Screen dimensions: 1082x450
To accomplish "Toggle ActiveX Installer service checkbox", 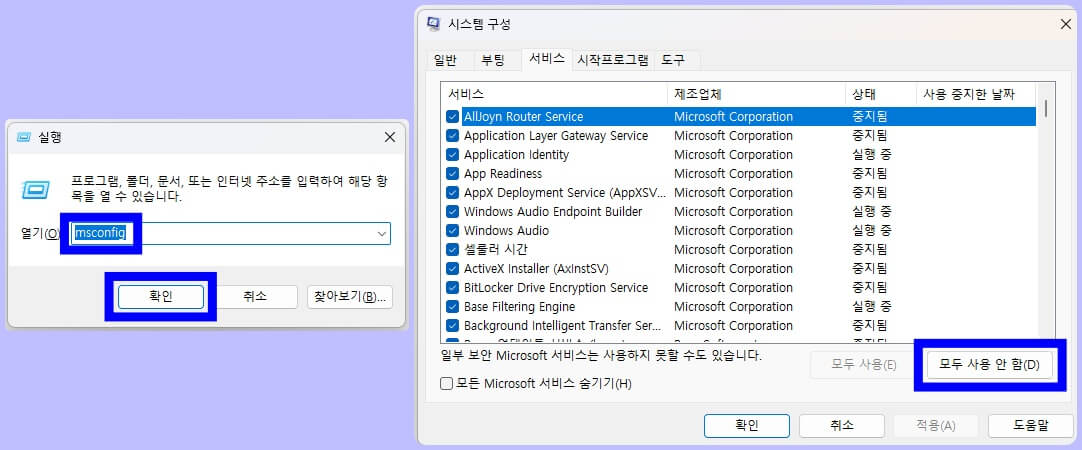I will coord(453,268).
